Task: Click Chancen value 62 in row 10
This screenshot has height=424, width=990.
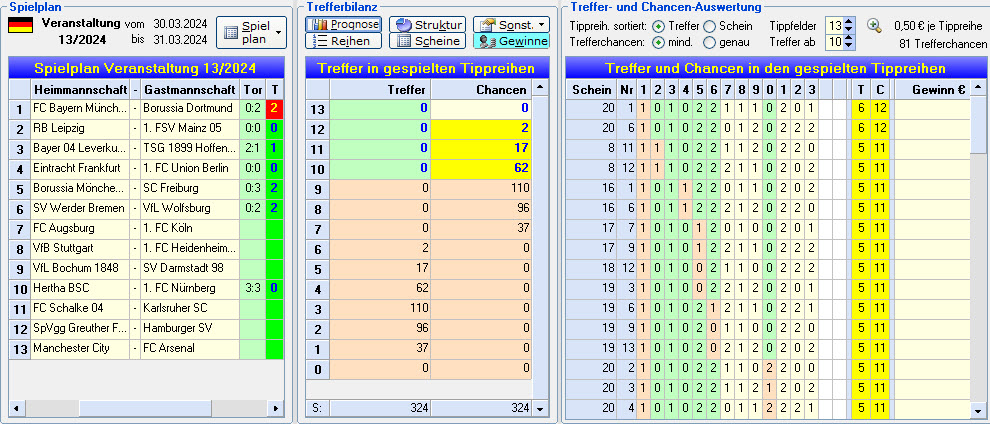Action: [x=481, y=168]
